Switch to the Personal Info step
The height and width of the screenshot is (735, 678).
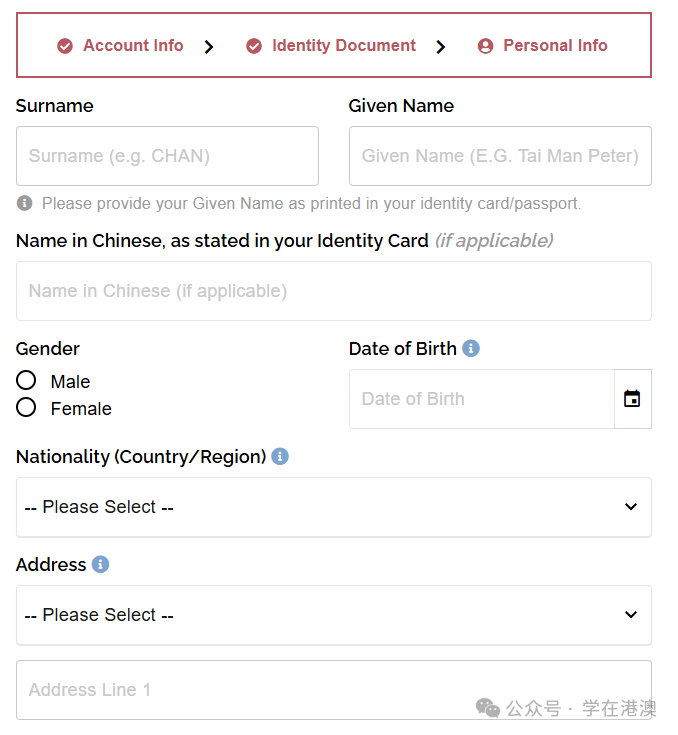[555, 46]
